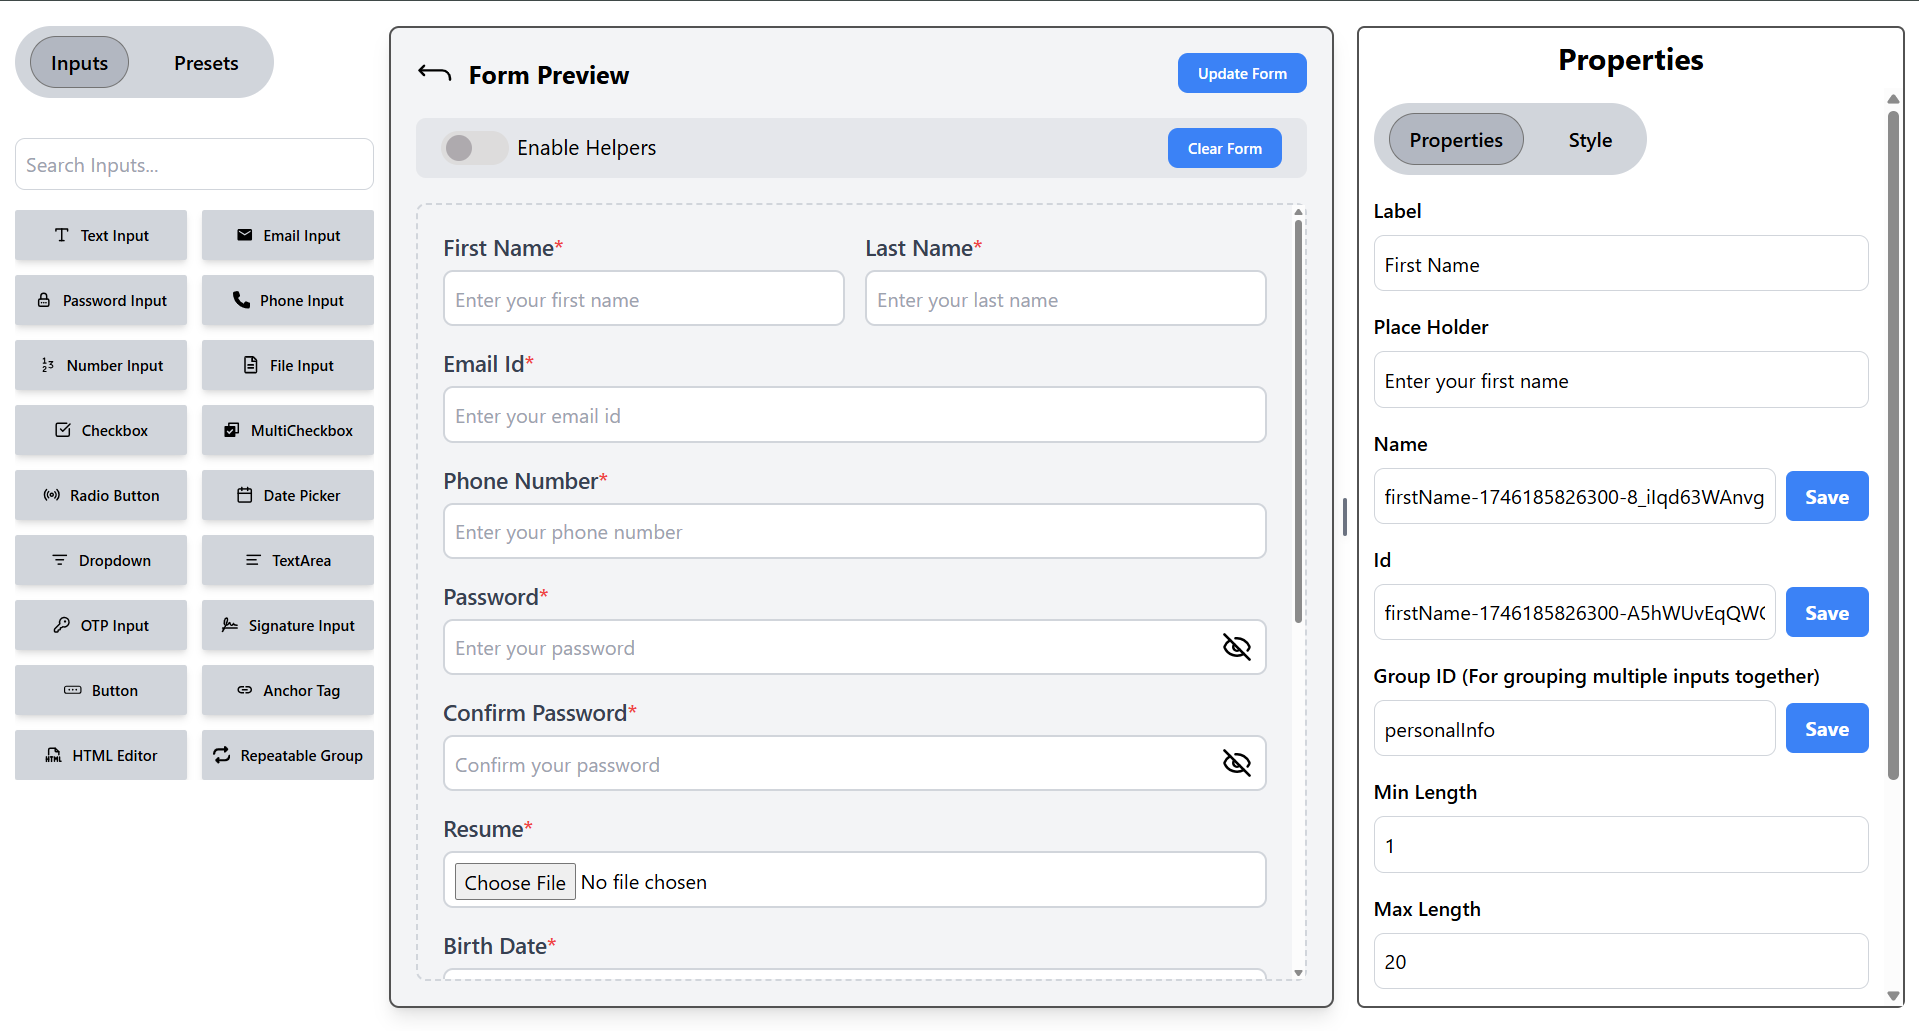
Task: Add a Repeatable Group element
Action: (x=288, y=755)
